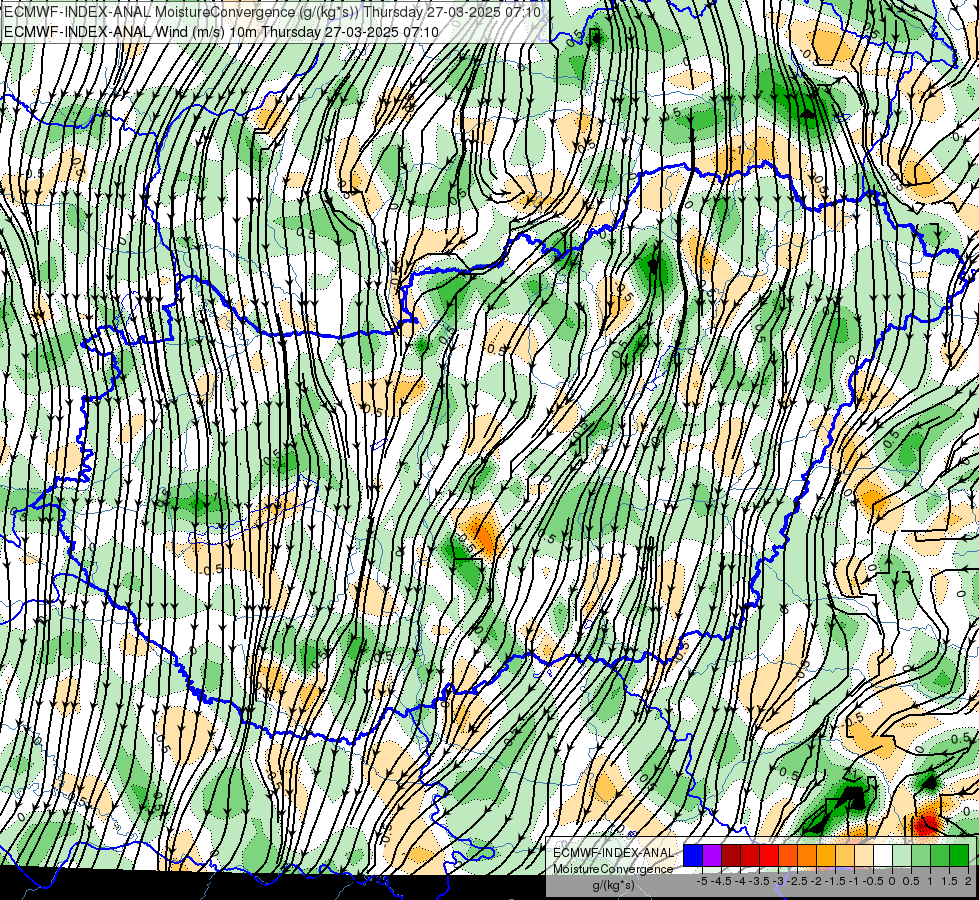Click the MoistureConvergence title line at top
The height and width of the screenshot is (900, 979).
272,12
